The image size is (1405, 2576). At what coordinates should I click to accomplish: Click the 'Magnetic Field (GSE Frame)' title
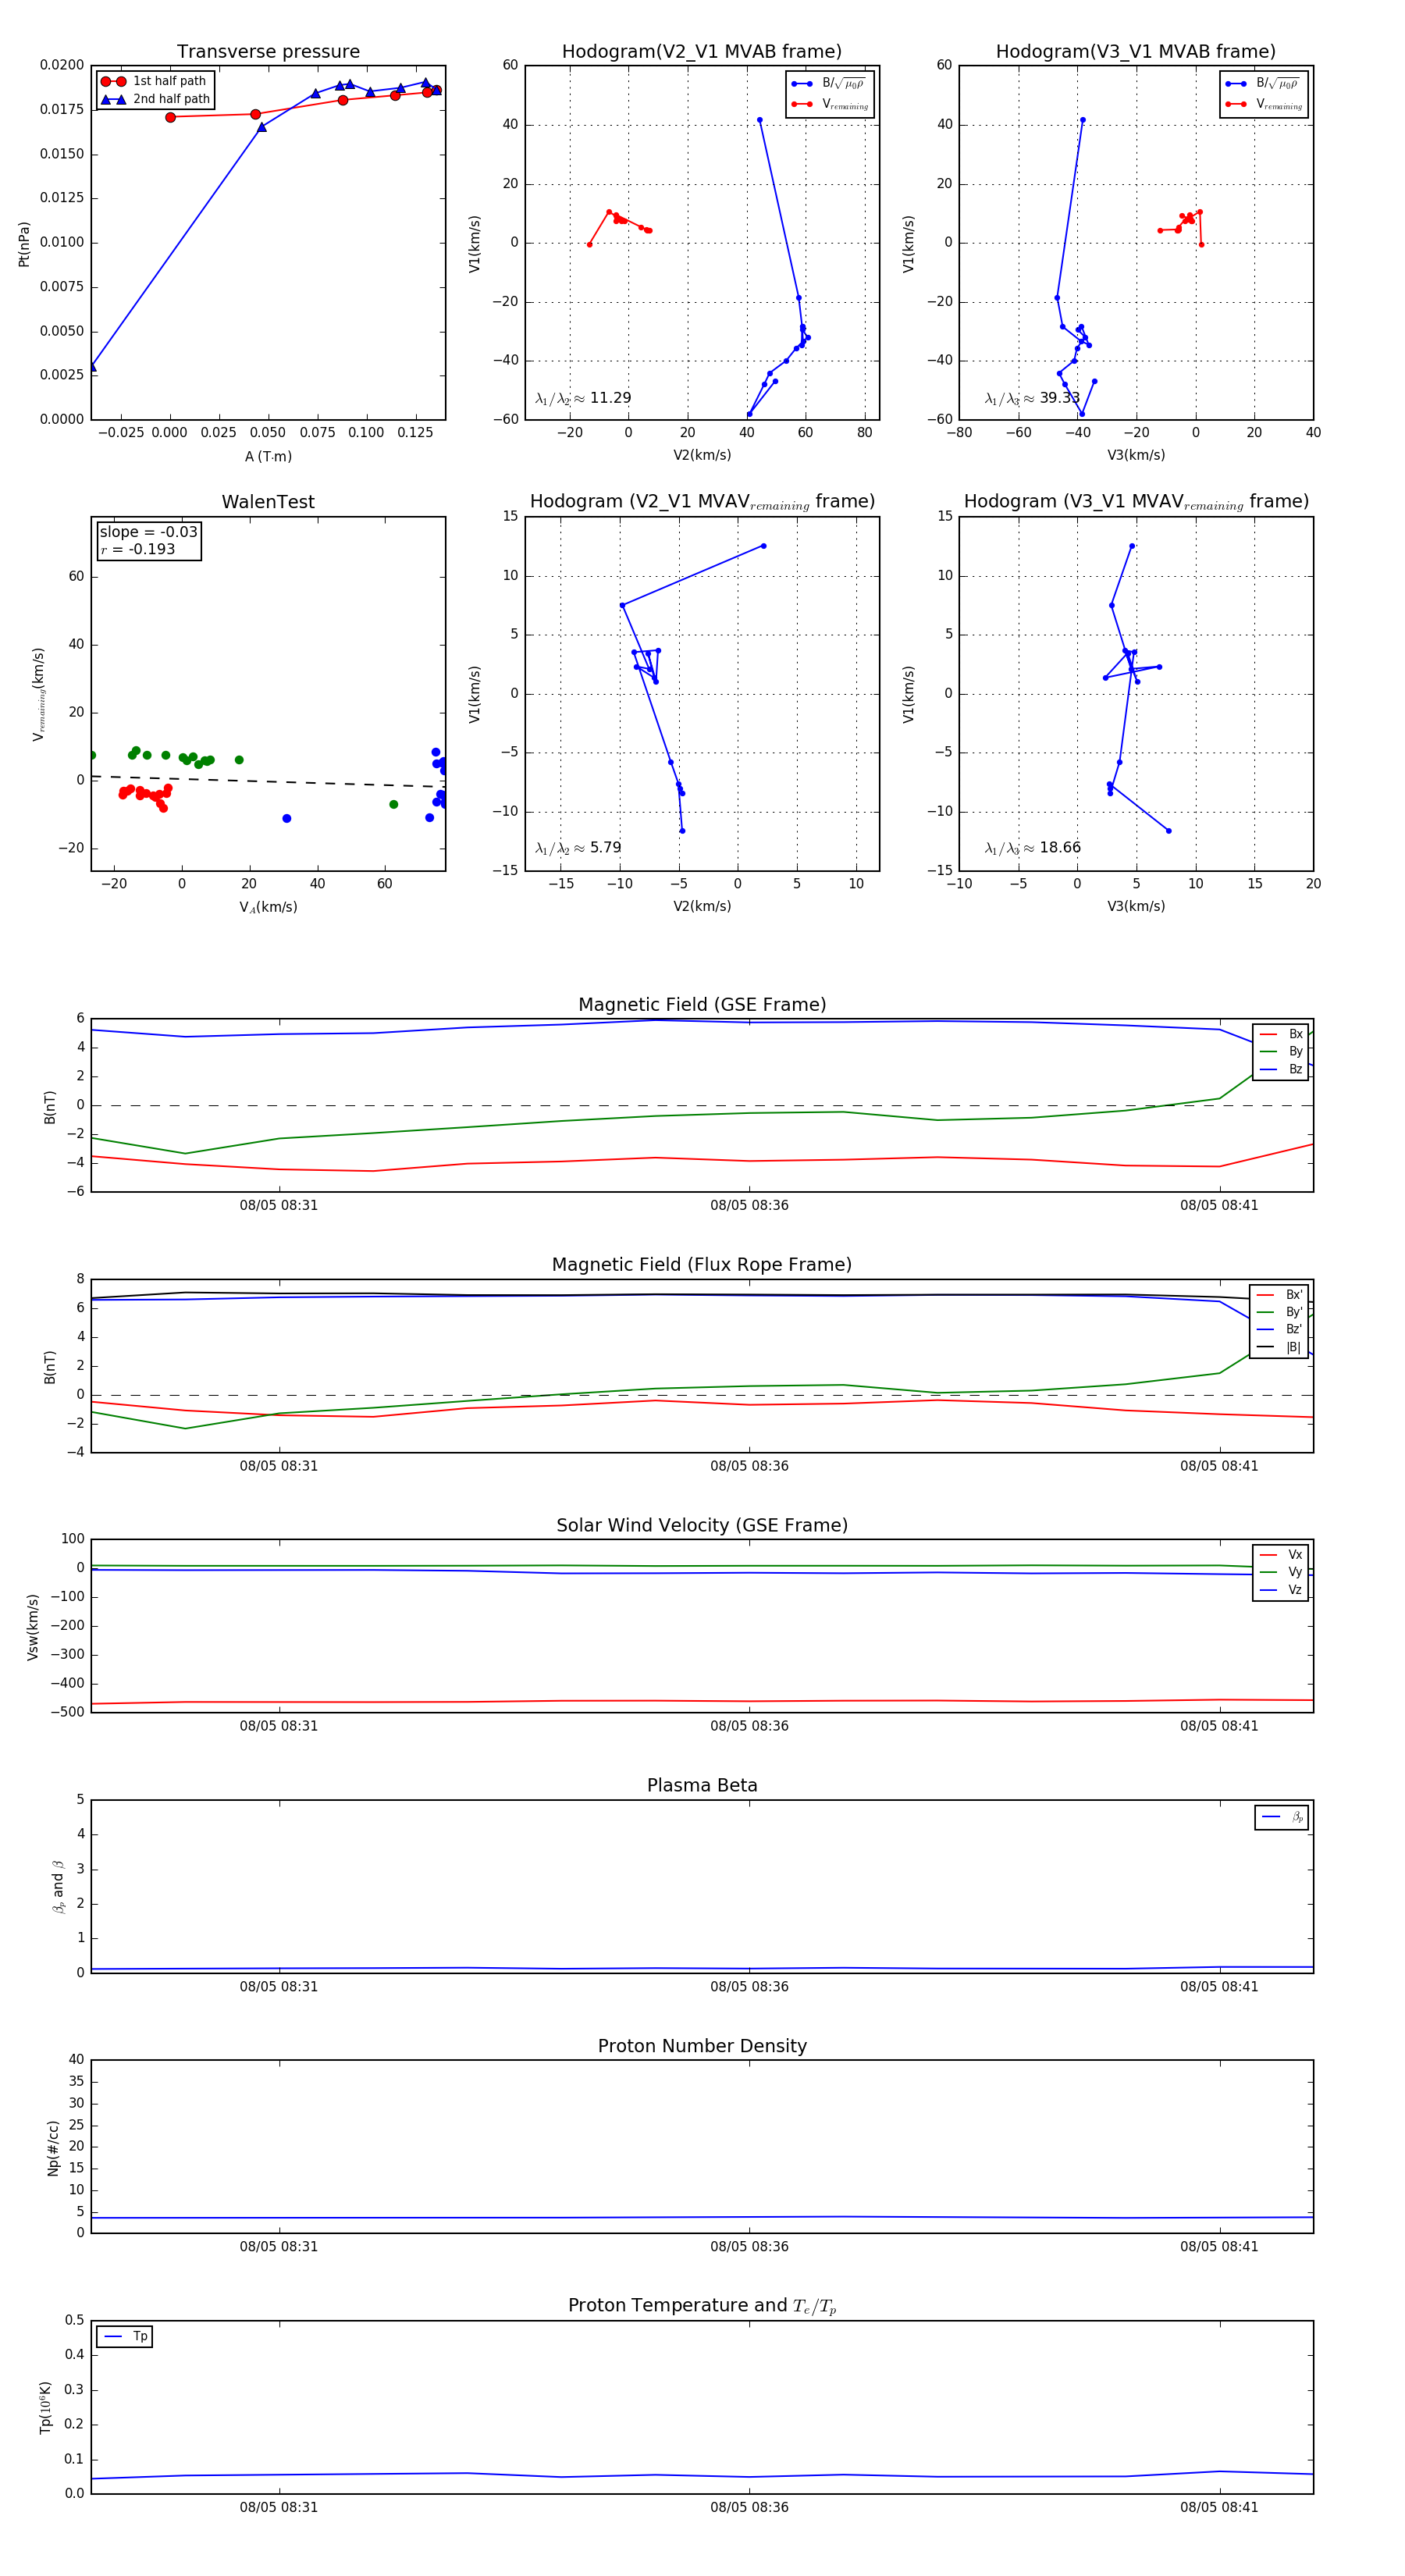coord(702,1005)
